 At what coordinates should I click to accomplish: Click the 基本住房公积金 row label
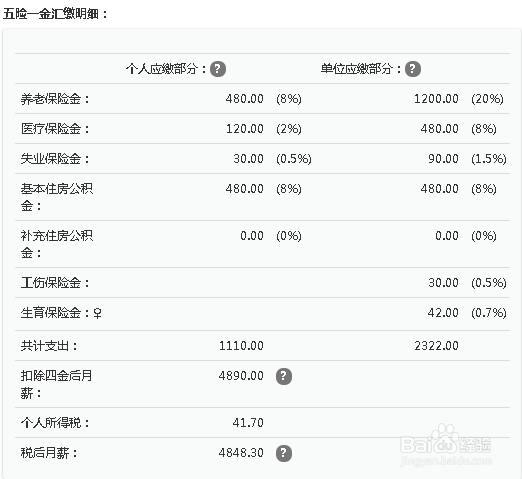[56, 197]
